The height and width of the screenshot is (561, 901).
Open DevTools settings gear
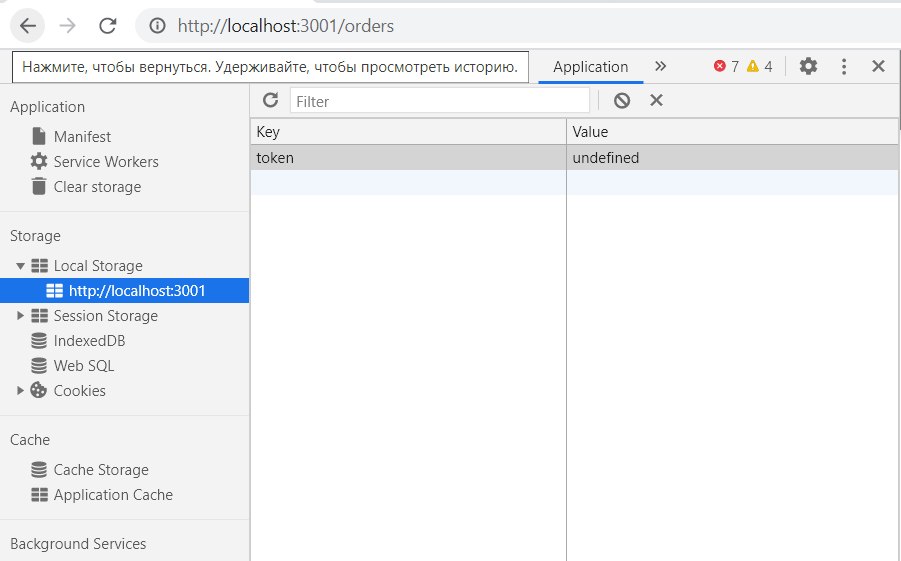pos(808,66)
